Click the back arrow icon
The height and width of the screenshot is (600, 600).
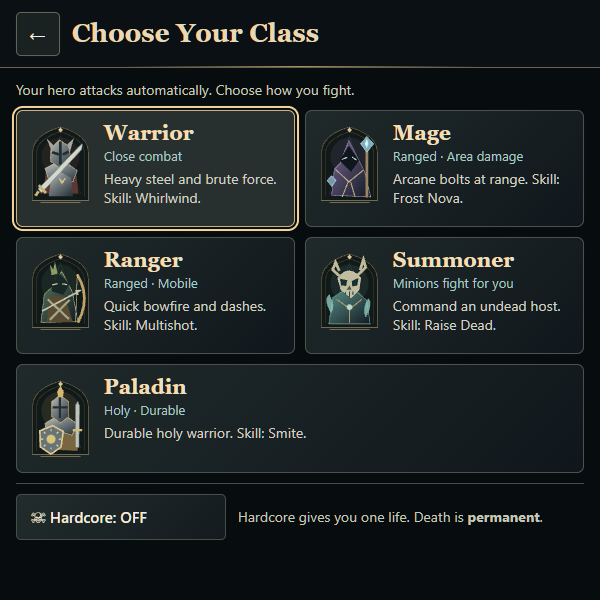coord(38,36)
